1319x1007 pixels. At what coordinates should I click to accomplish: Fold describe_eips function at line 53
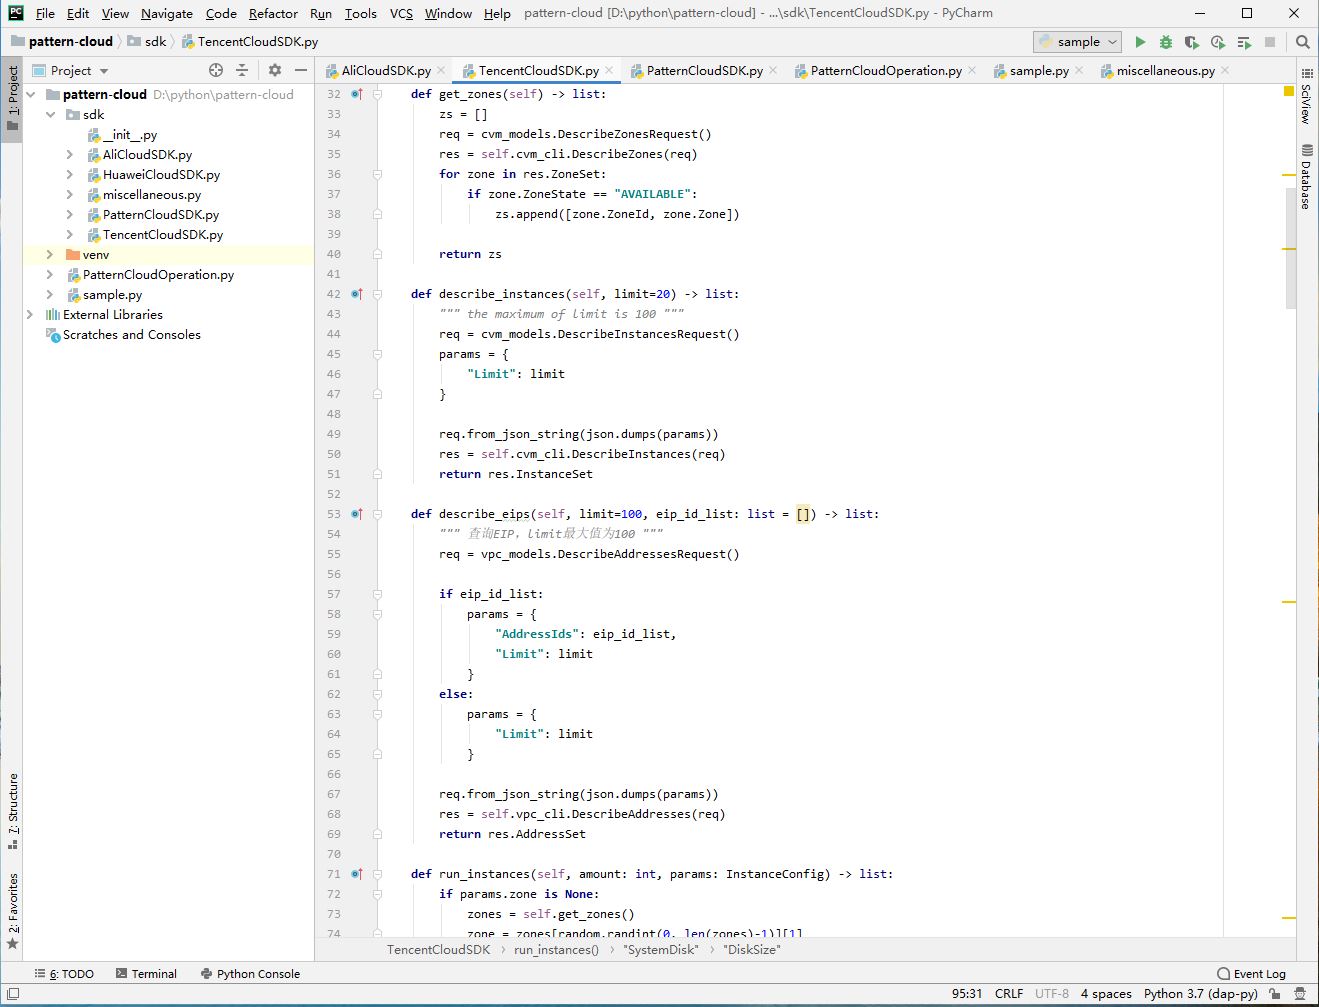click(x=378, y=514)
